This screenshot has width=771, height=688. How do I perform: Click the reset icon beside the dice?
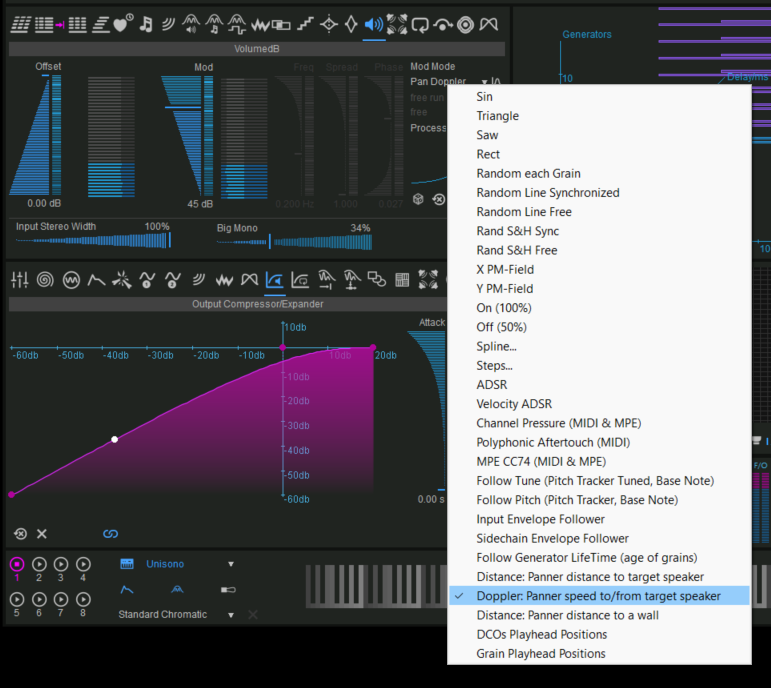(x=439, y=199)
